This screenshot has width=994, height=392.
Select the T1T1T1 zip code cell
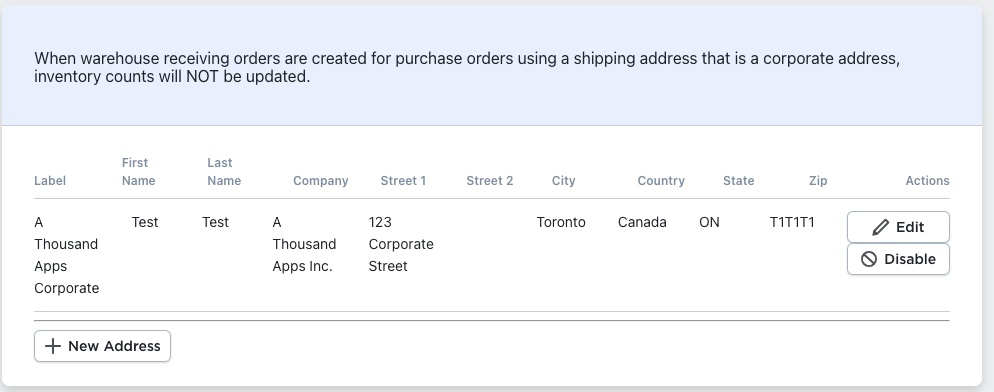[792, 222]
